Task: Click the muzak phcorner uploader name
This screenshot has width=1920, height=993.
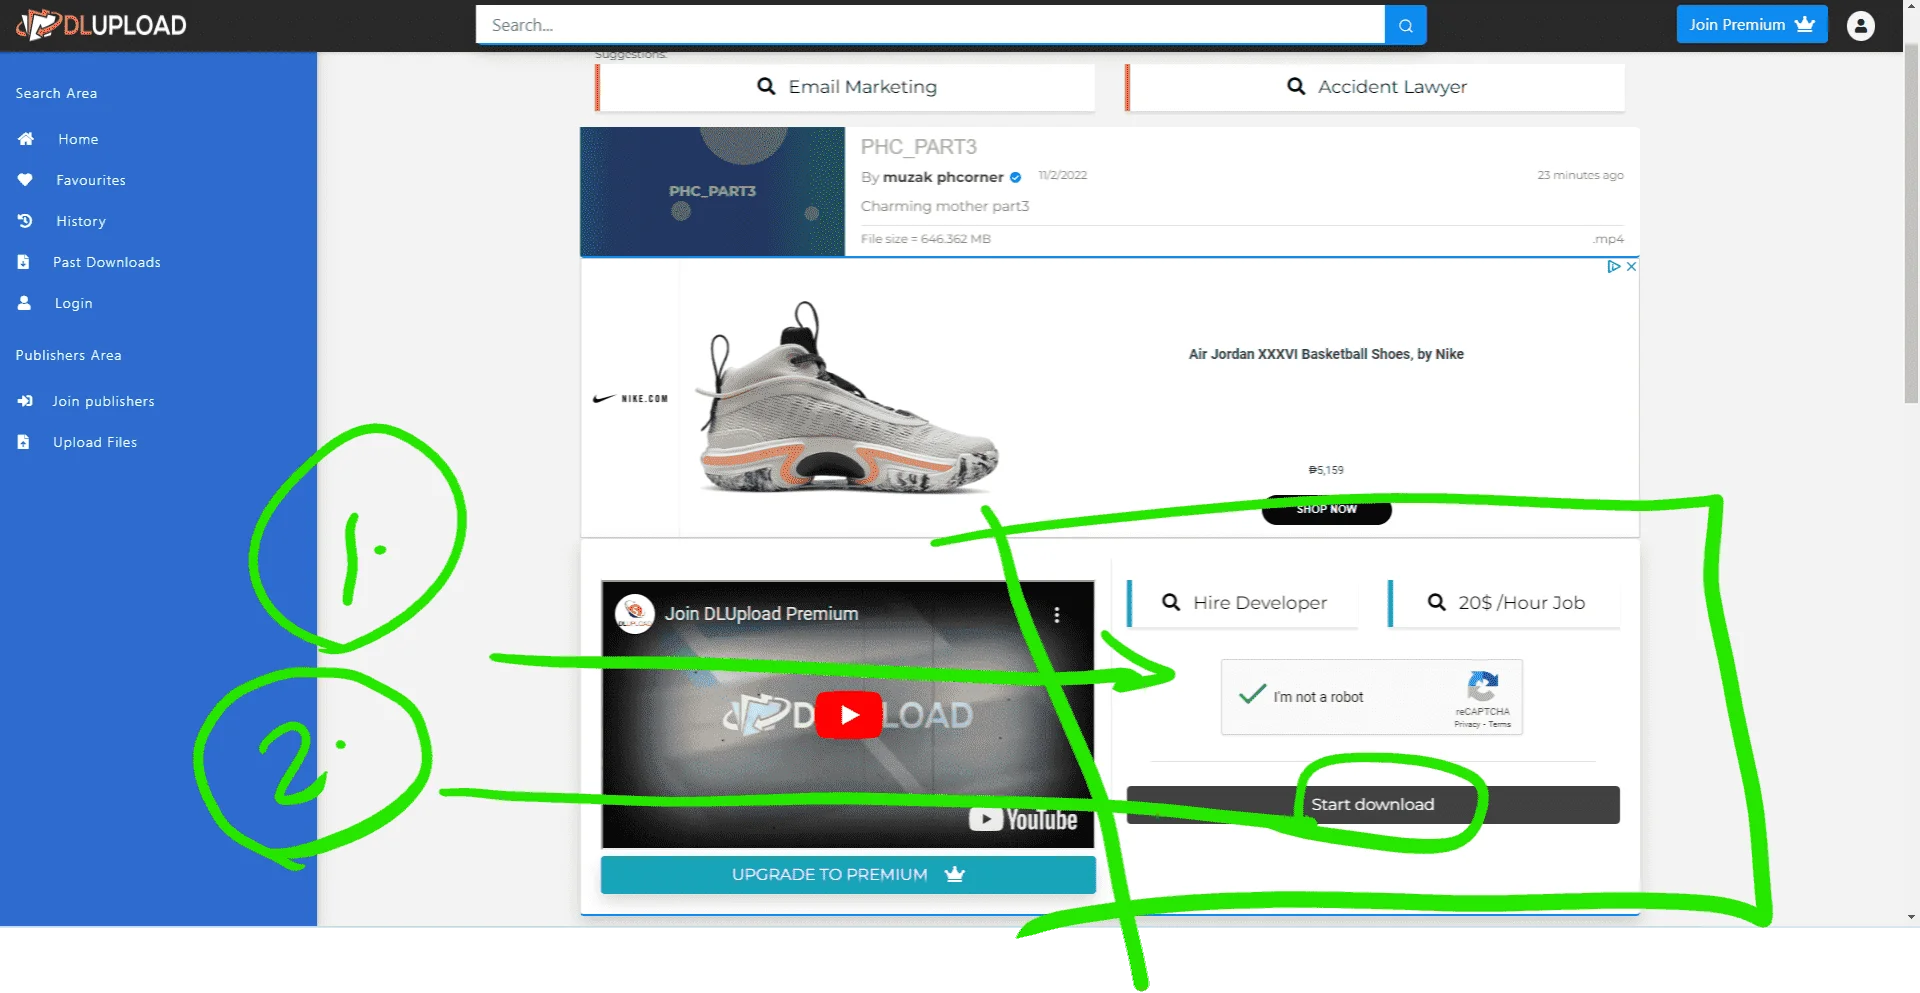Action: tap(943, 177)
